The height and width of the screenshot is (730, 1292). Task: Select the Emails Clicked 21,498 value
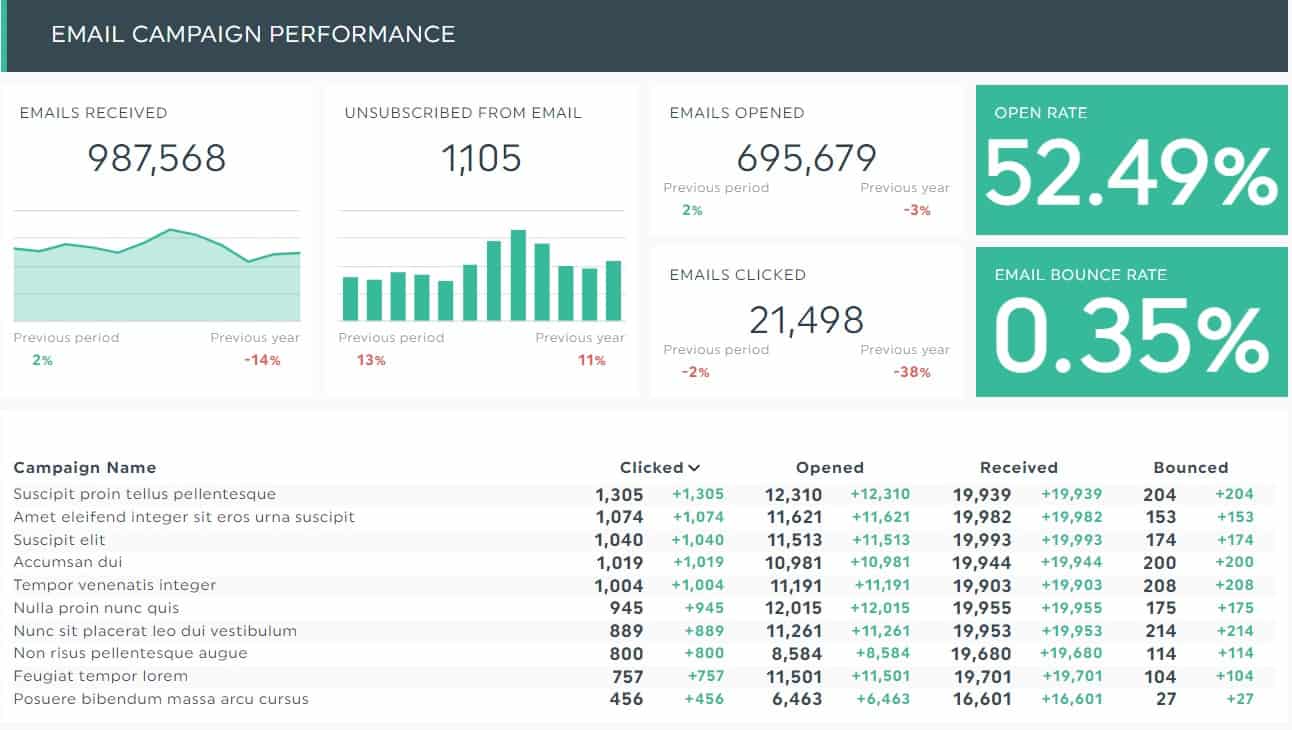[806, 320]
